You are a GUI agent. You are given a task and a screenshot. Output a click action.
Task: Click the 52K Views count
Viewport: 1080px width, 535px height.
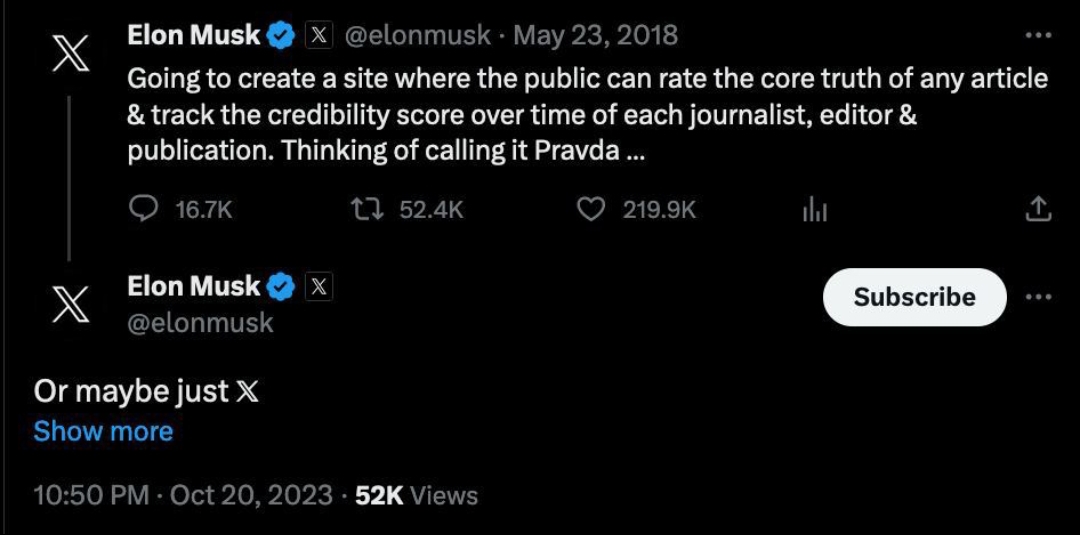click(x=417, y=495)
